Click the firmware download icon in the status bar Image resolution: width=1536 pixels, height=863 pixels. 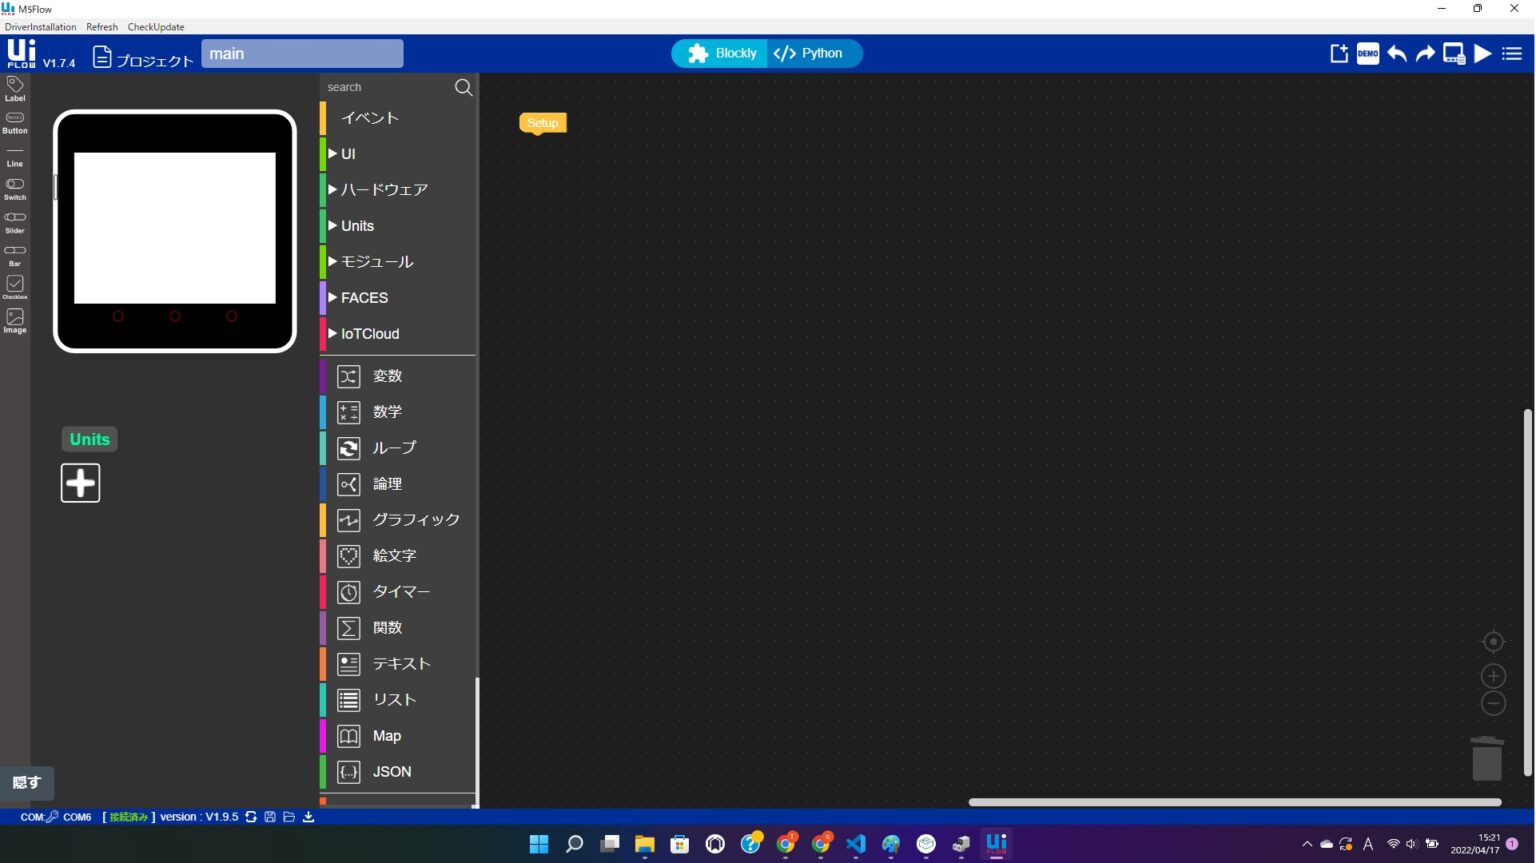[x=308, y=817]
